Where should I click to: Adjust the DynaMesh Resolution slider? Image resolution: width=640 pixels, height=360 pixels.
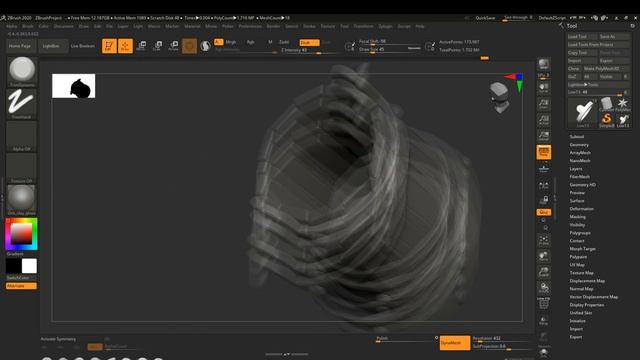[501, 338]
